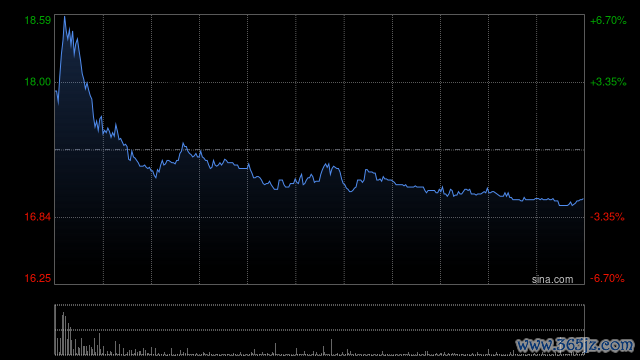Click the +3.35% percentage label
Viewport: 640px width, 360px height.
[608, 82]
